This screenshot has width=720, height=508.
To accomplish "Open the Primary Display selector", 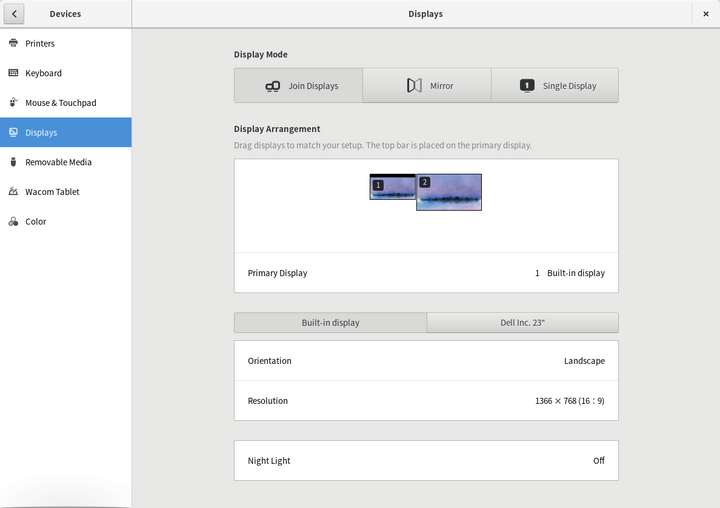I will click(426, 273).
